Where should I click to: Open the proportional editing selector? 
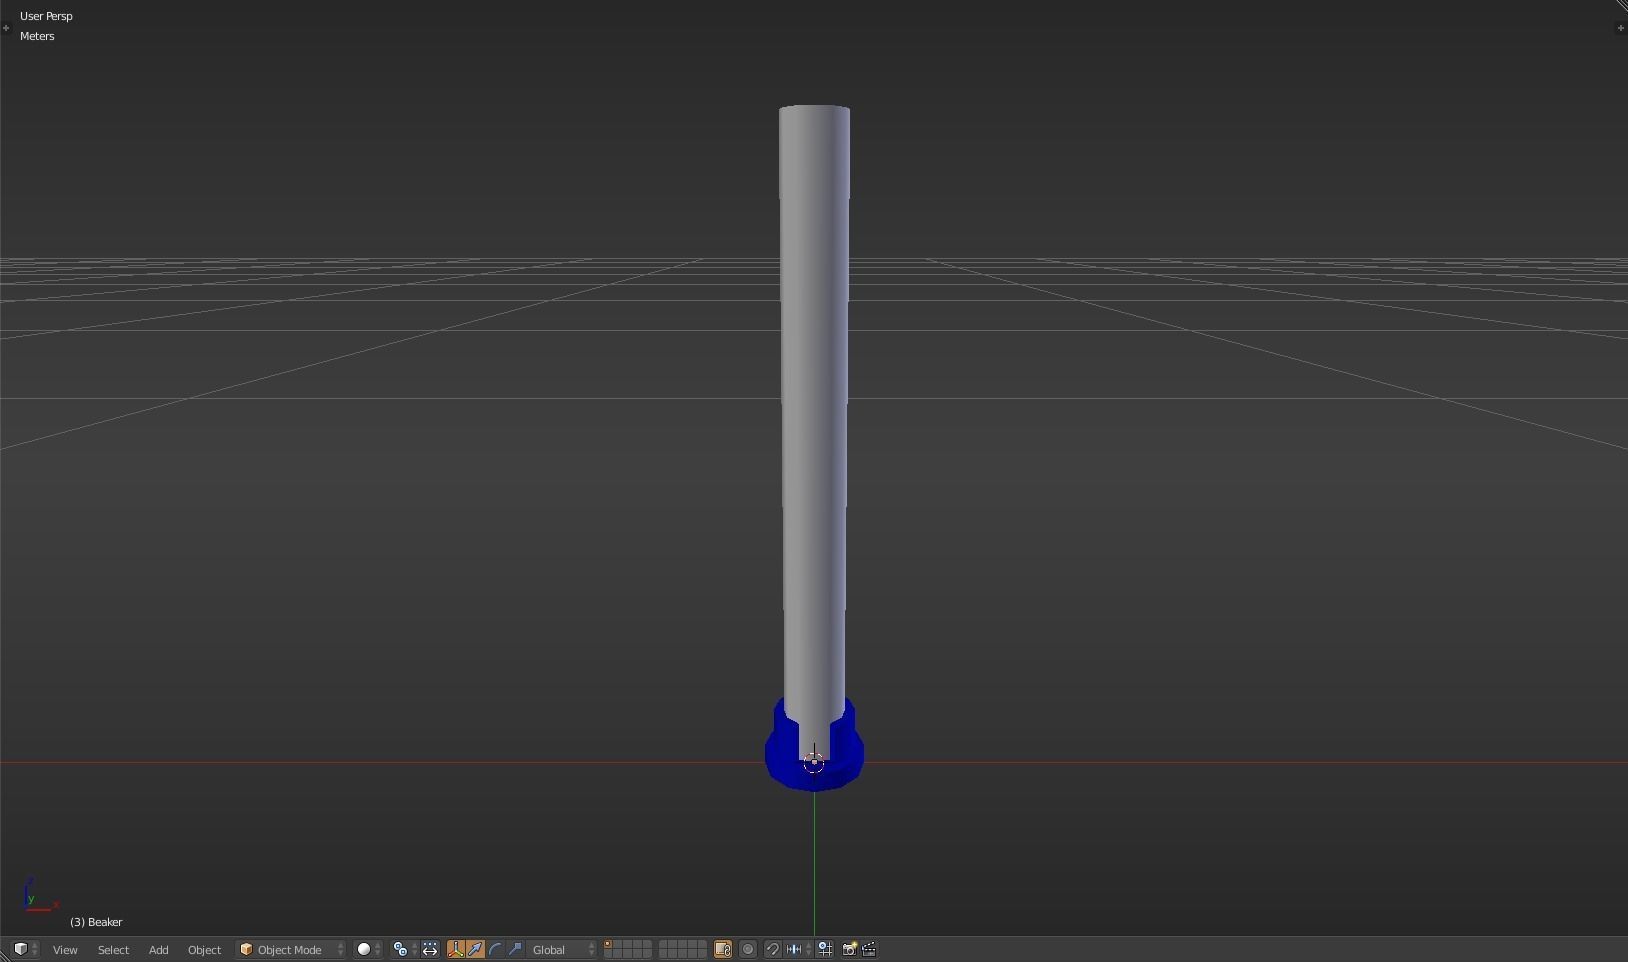click(x=748, y=949)
